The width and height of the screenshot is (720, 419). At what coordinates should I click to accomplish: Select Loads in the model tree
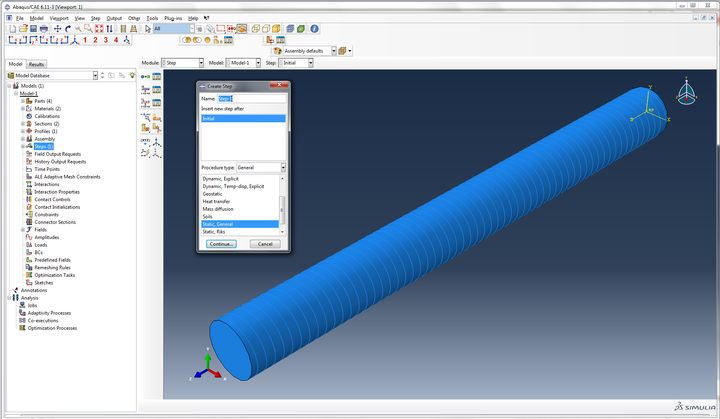[x=40, y=245]
